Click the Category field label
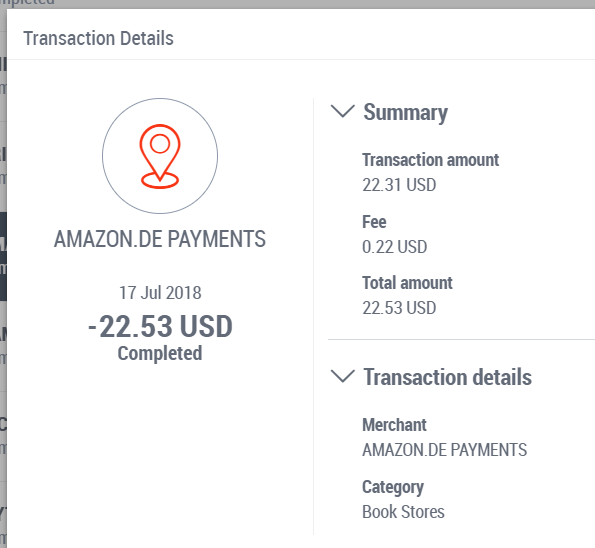This screenshot has height=548, width=595. pos(393,487)
